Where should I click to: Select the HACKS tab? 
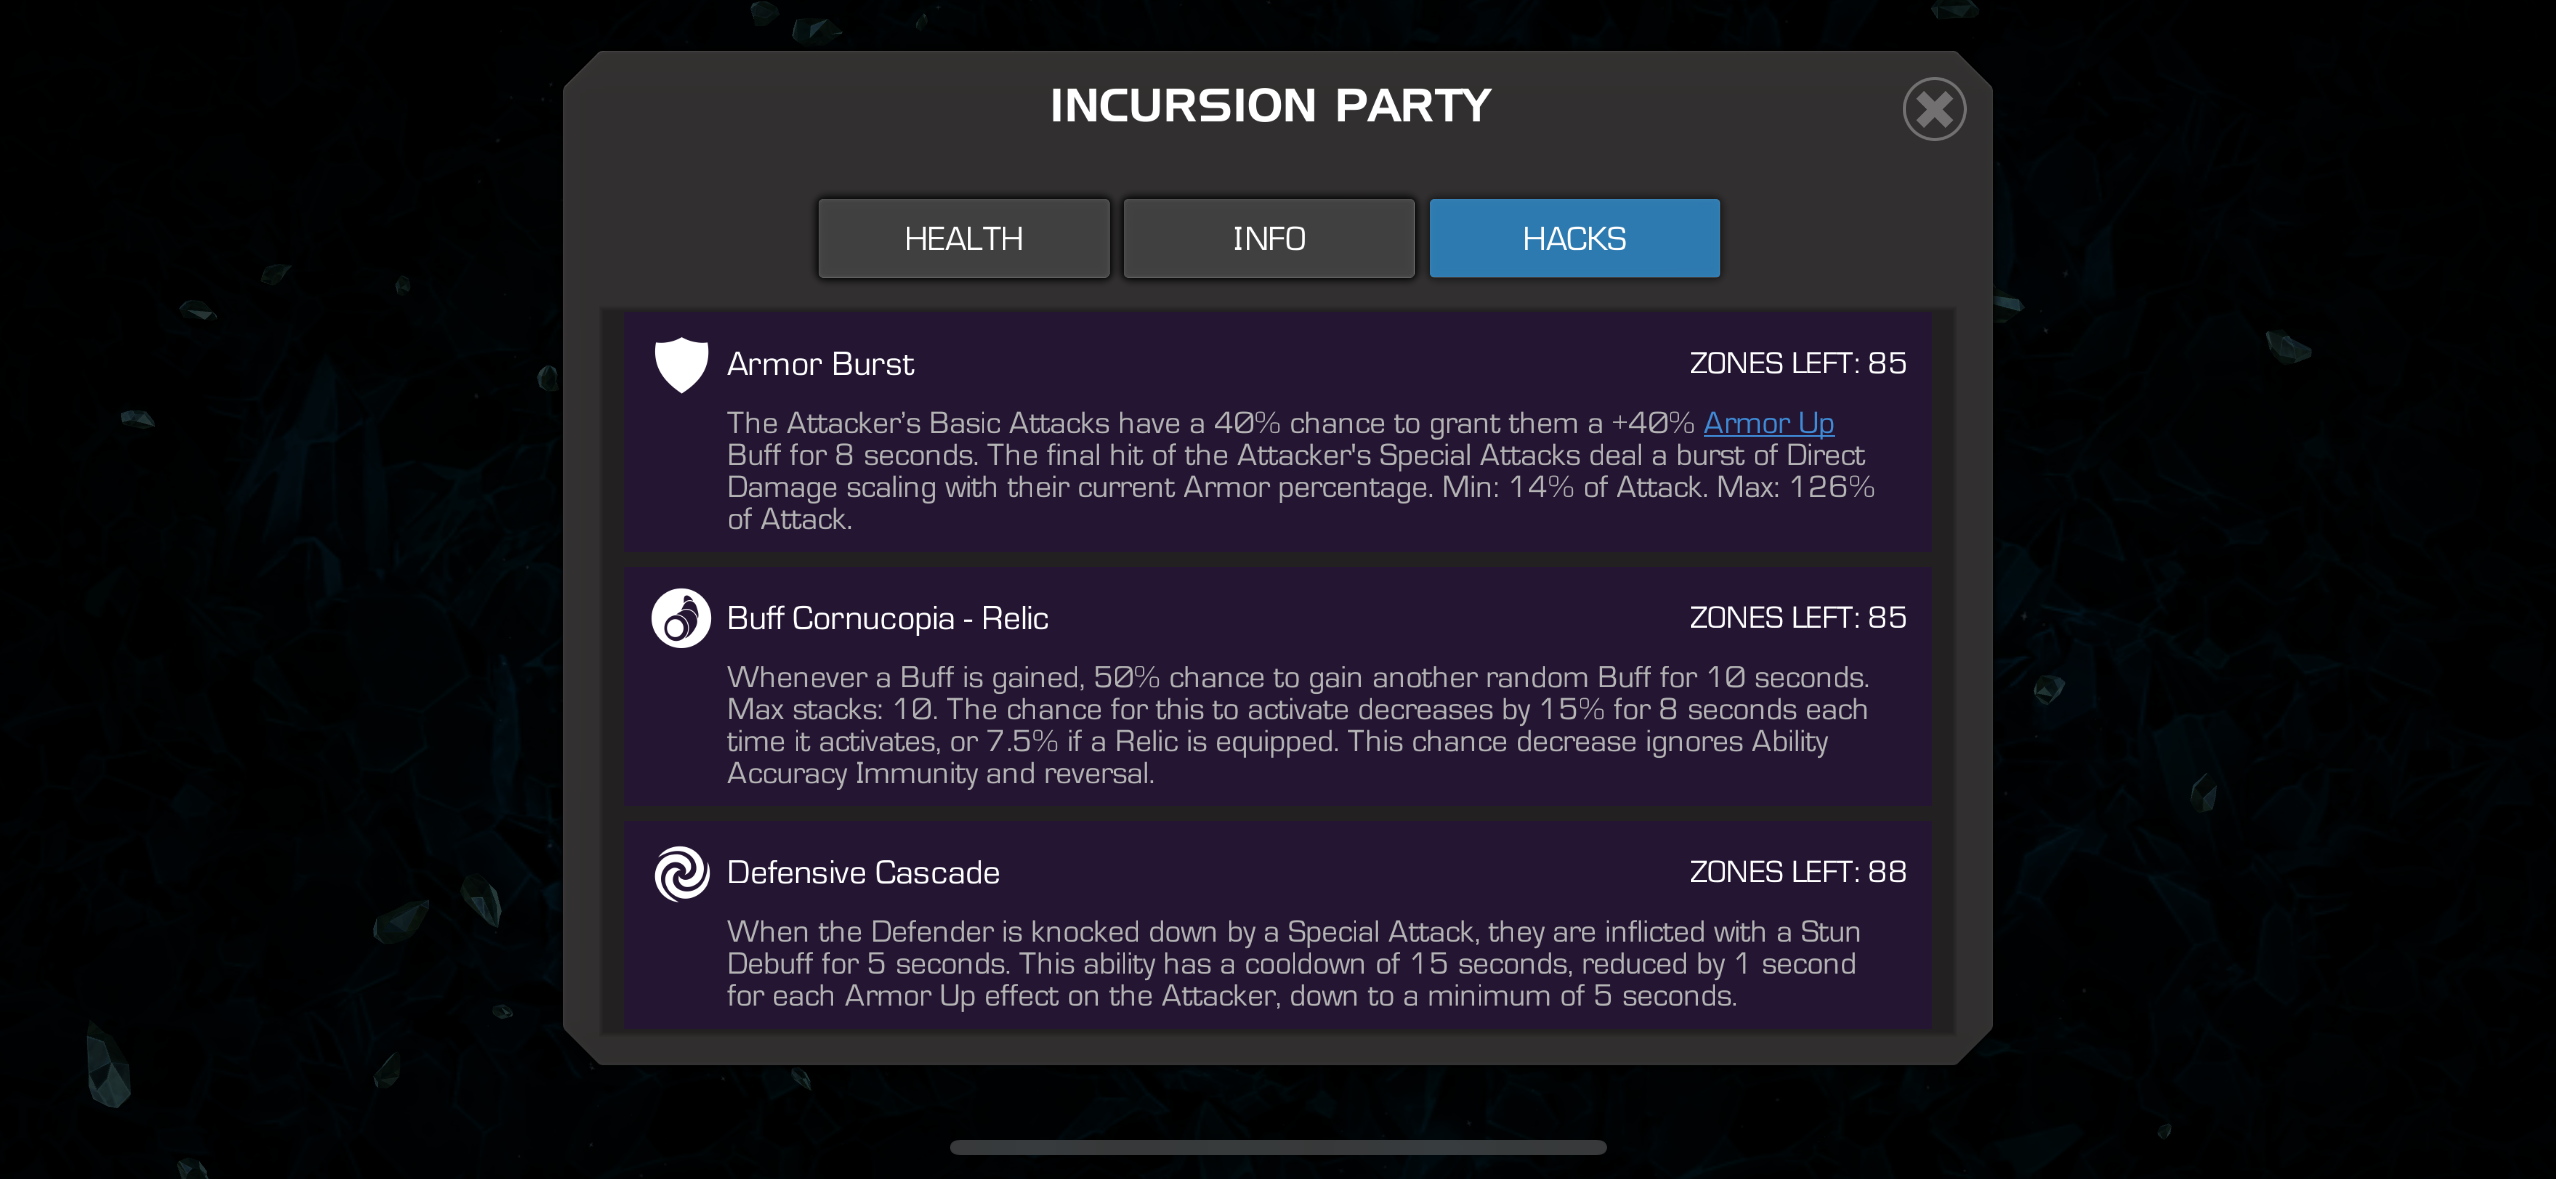(x=1574, y=238)
